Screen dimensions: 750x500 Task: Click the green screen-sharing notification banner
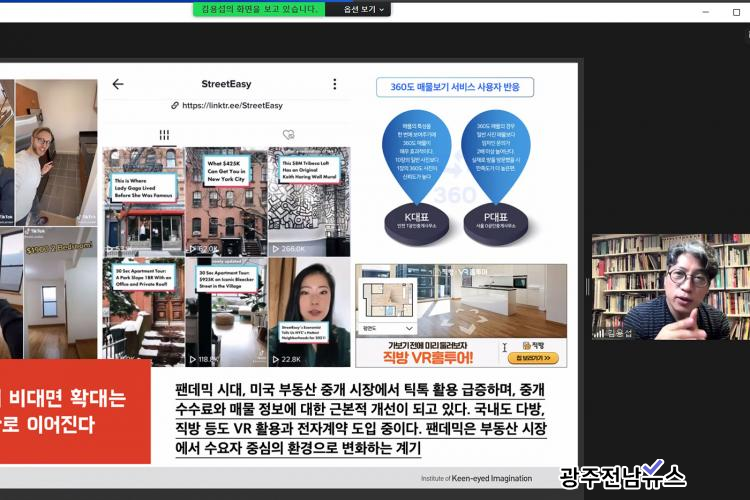pos(258,9)
